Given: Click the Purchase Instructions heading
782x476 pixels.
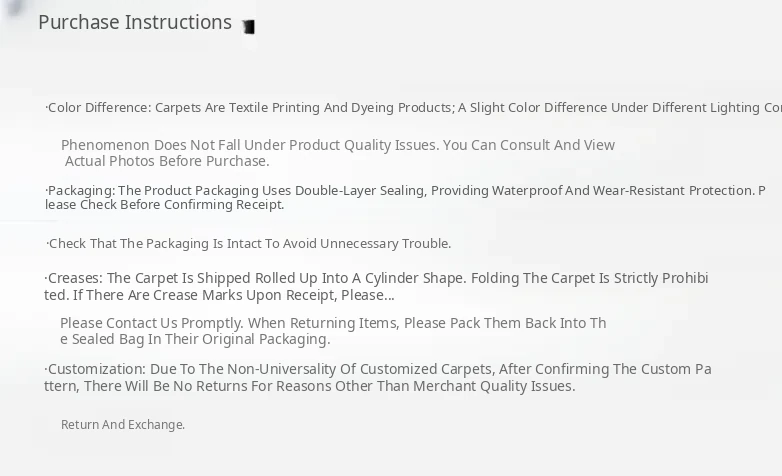Looking at the screenshot, I should pos(135,22).
